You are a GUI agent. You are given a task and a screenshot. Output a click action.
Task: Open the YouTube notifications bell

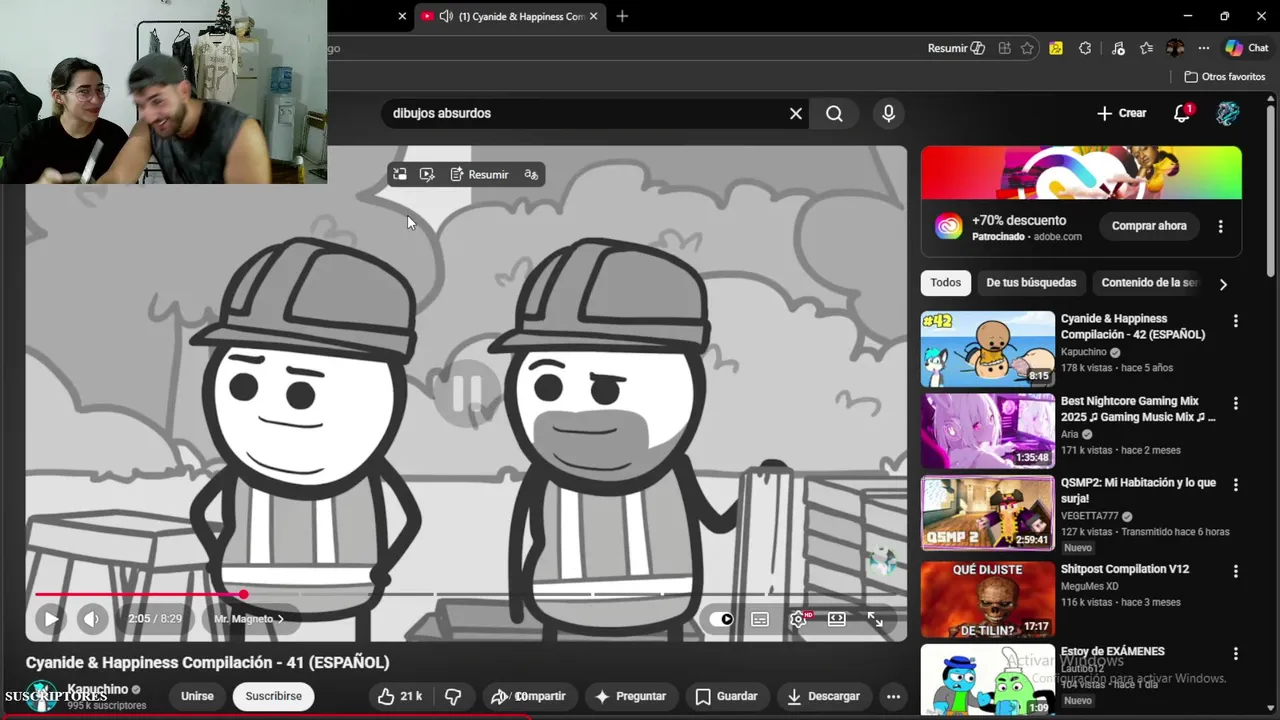pyautogui.click(x=1182, y=113)
